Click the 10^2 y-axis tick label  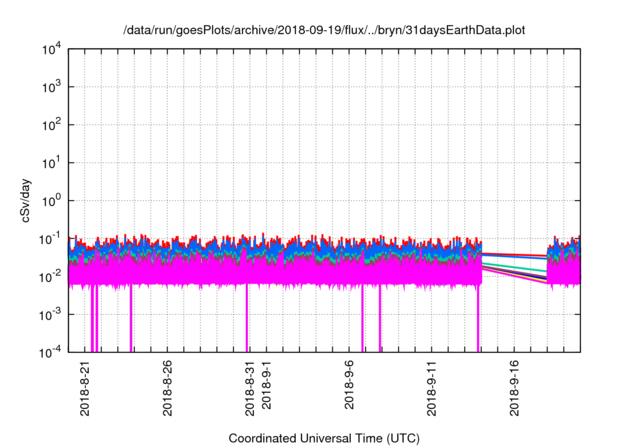[51, 125]
